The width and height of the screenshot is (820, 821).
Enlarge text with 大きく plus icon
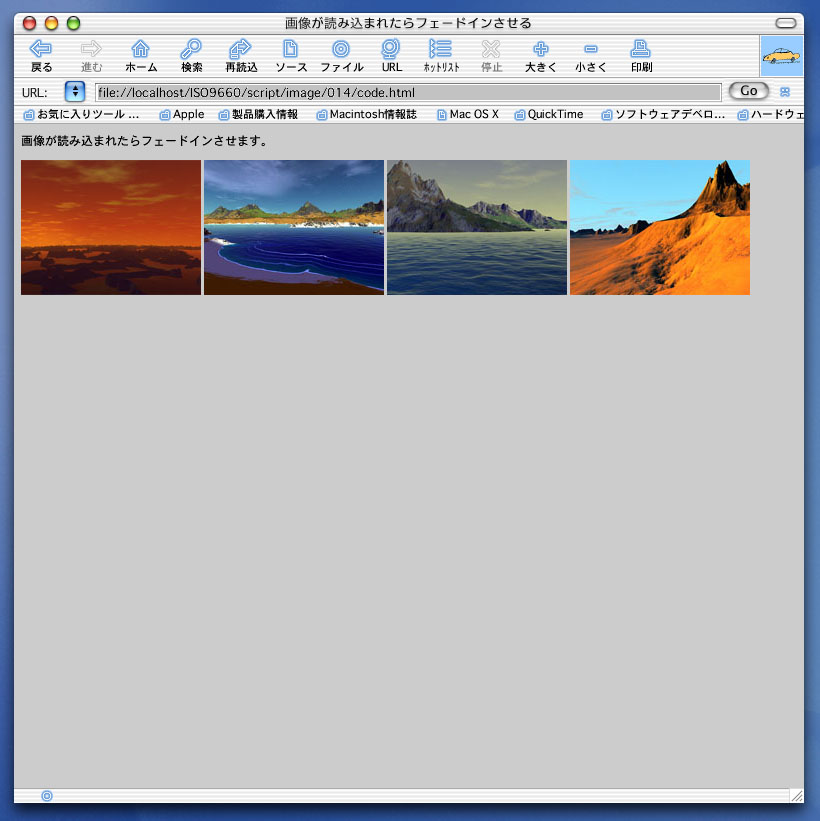[540, 55]
